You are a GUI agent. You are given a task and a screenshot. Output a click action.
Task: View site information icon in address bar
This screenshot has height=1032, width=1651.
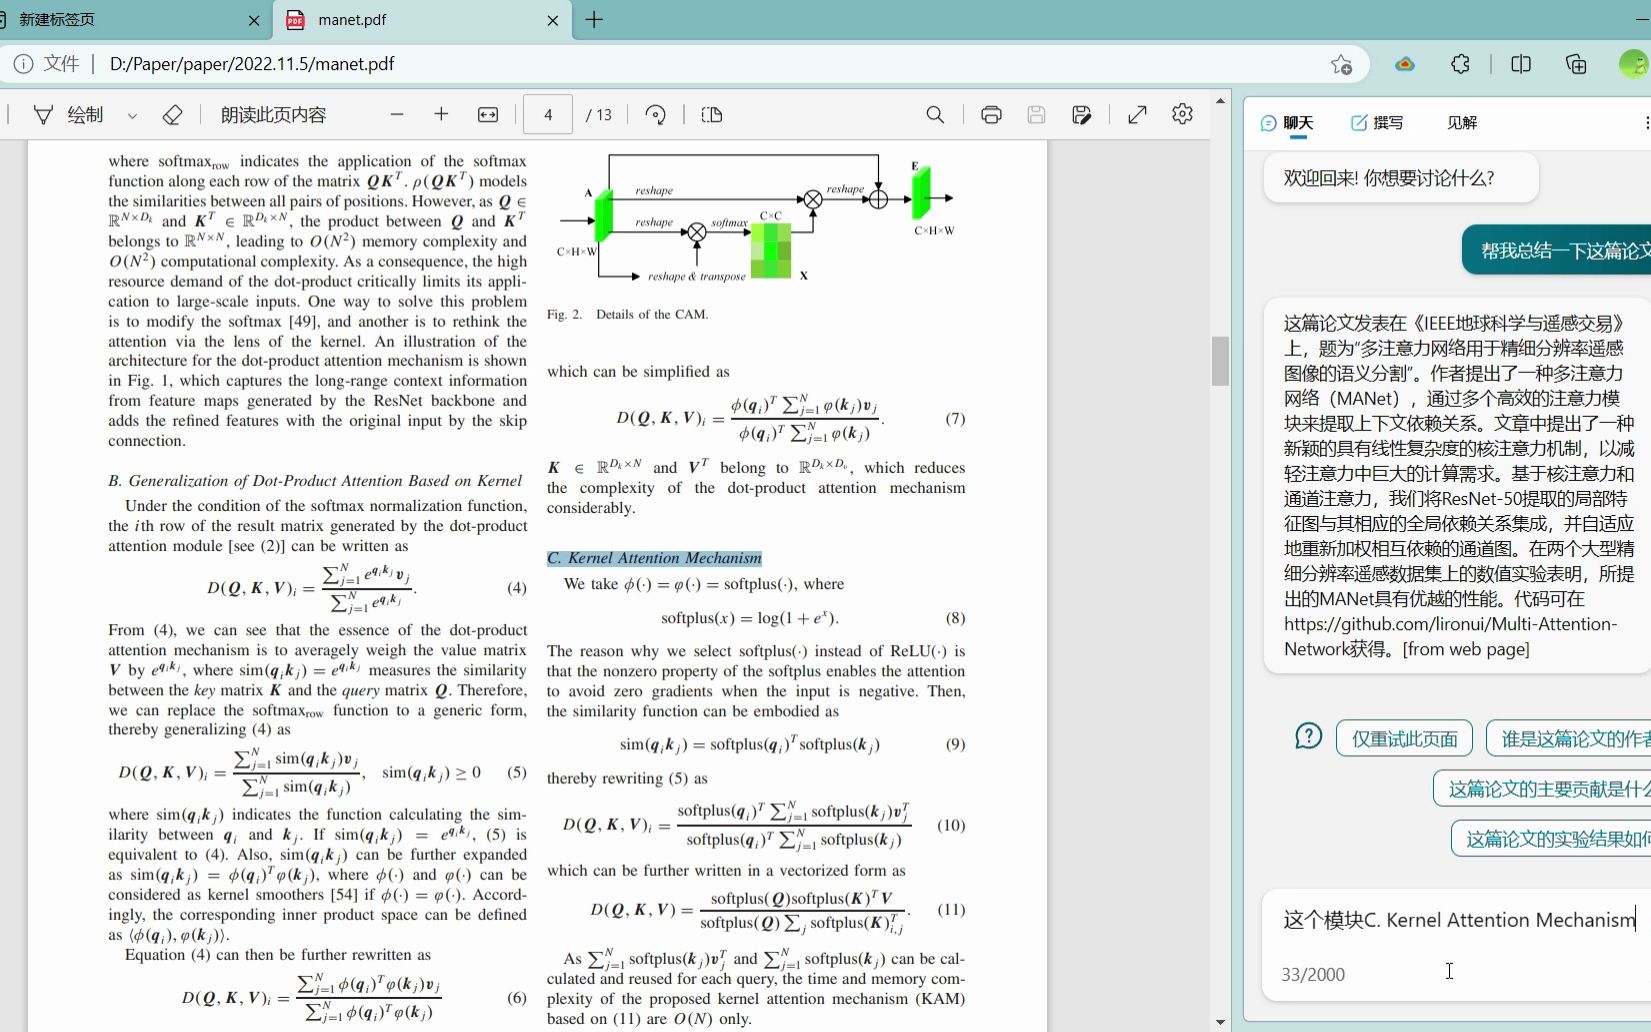[22, 64]
